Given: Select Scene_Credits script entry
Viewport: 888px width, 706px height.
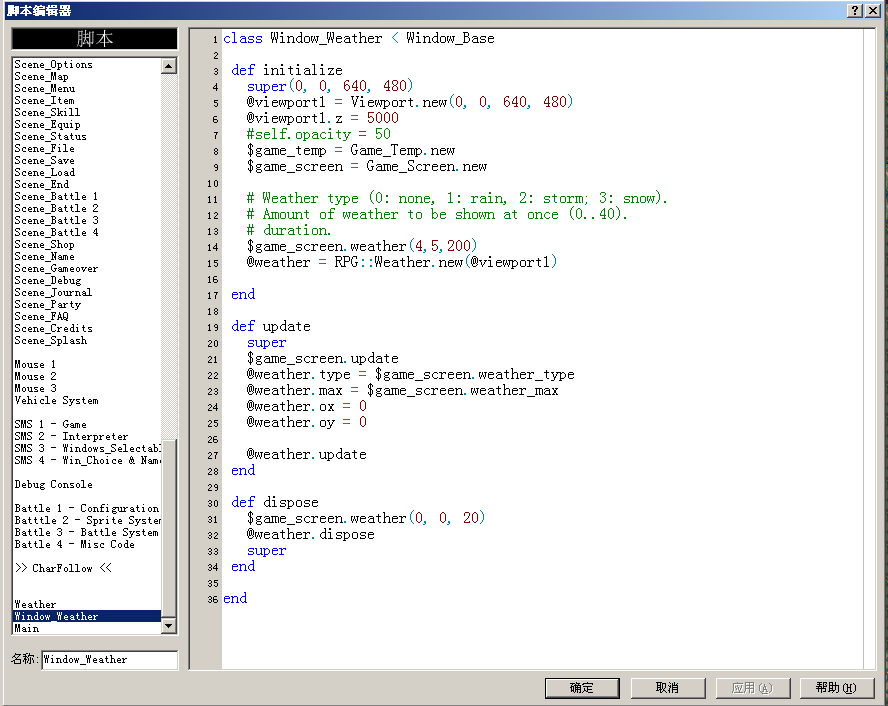Looking at the screenshot, I should (53, 328).
